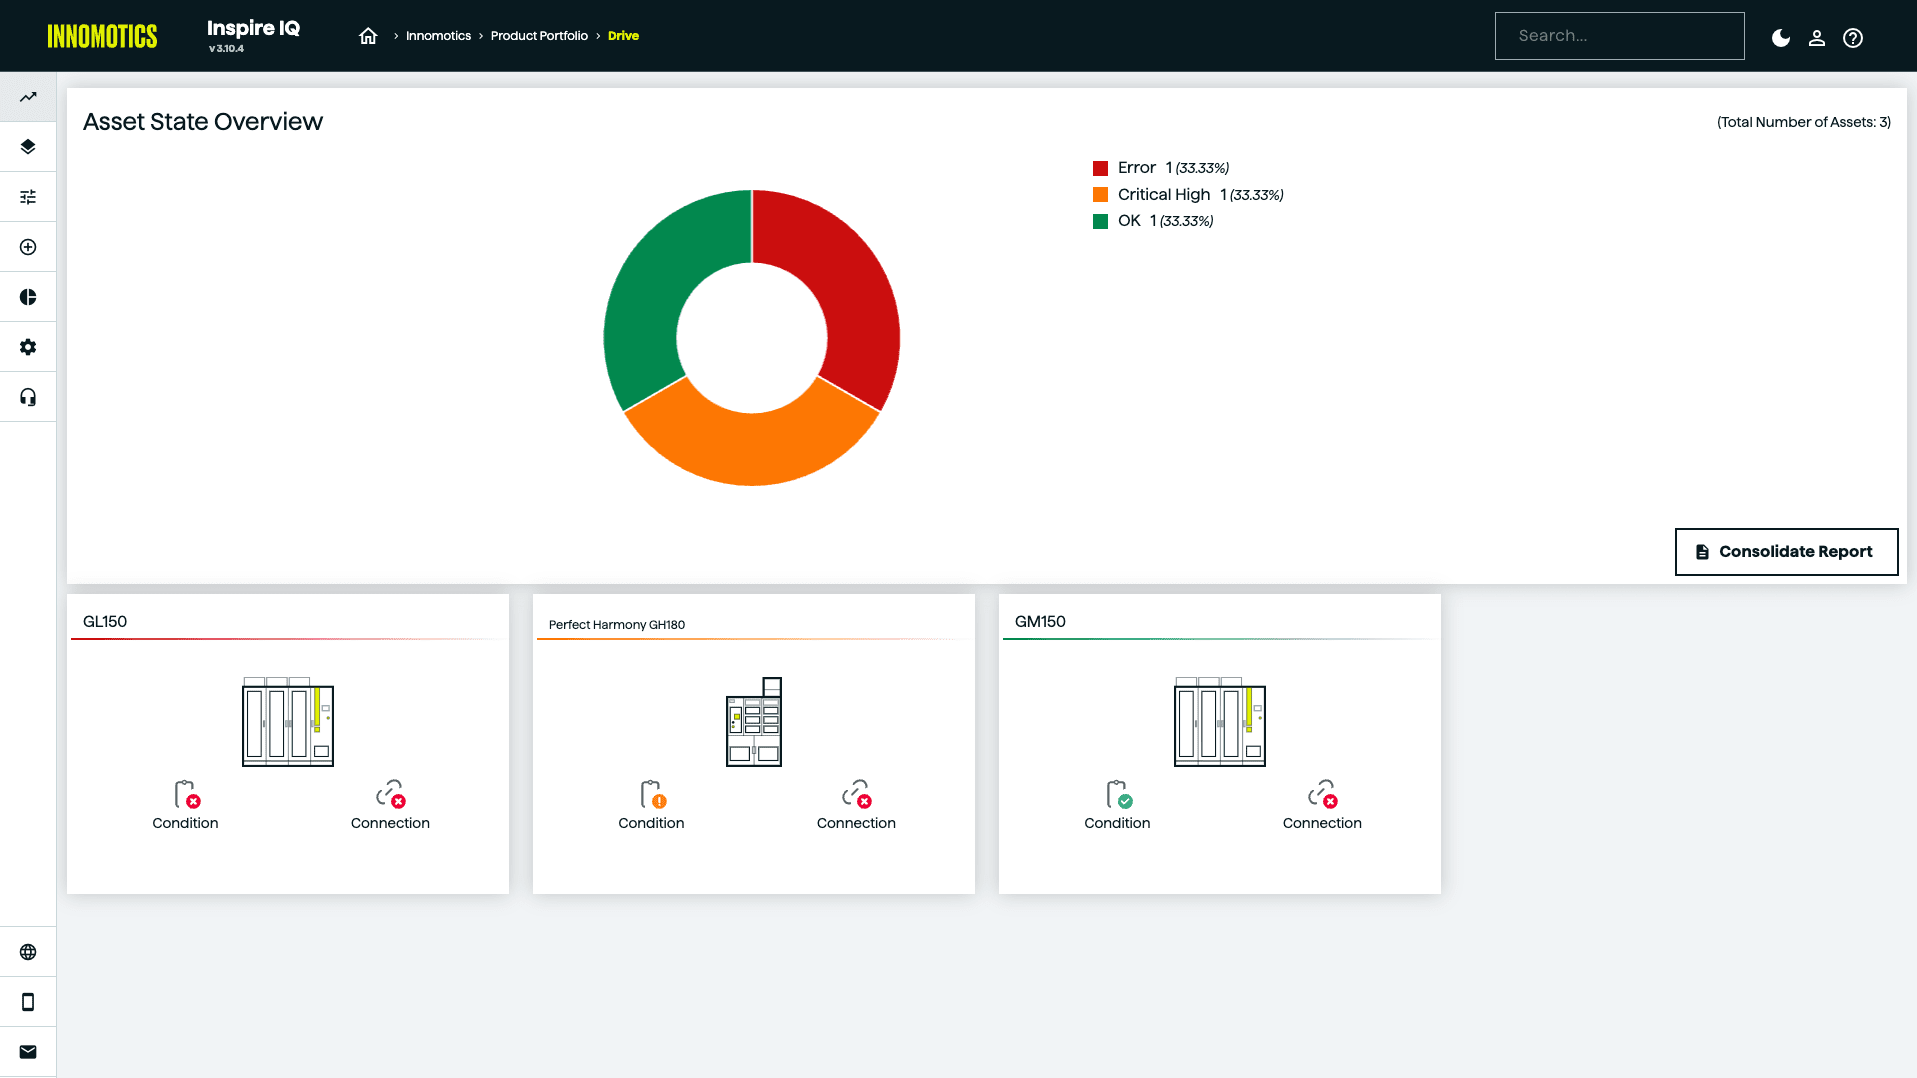This screenshot has width=1917, height=1078.
Task: Click the Inspire IQ app title
Action: click(253, 29)
